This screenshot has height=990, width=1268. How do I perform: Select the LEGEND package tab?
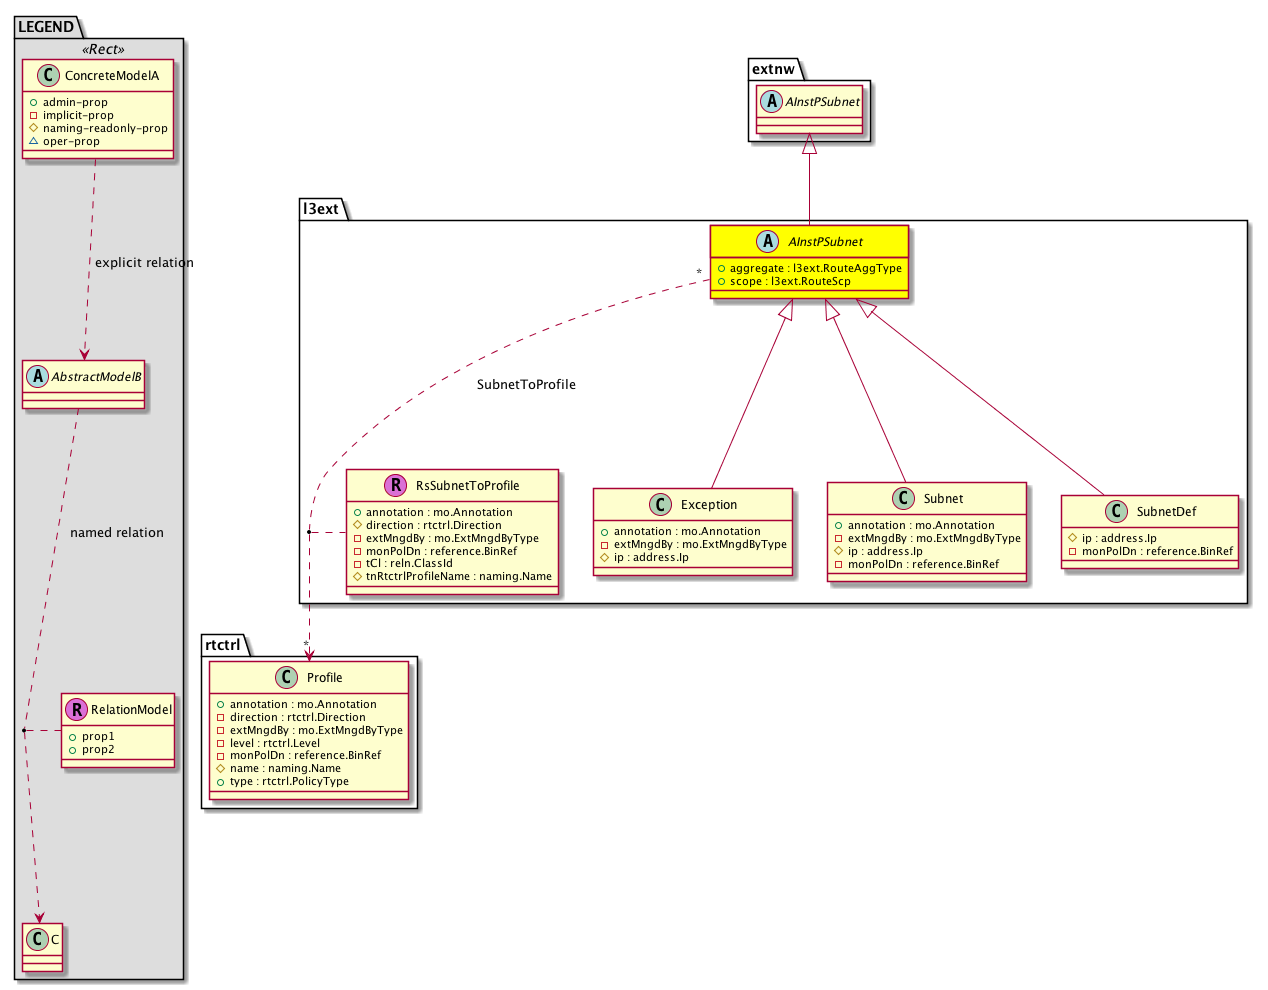46,27
